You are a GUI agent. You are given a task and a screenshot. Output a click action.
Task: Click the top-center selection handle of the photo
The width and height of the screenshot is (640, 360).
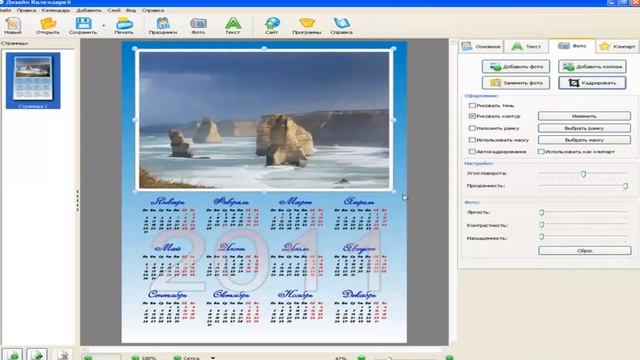tap(264, 49)
